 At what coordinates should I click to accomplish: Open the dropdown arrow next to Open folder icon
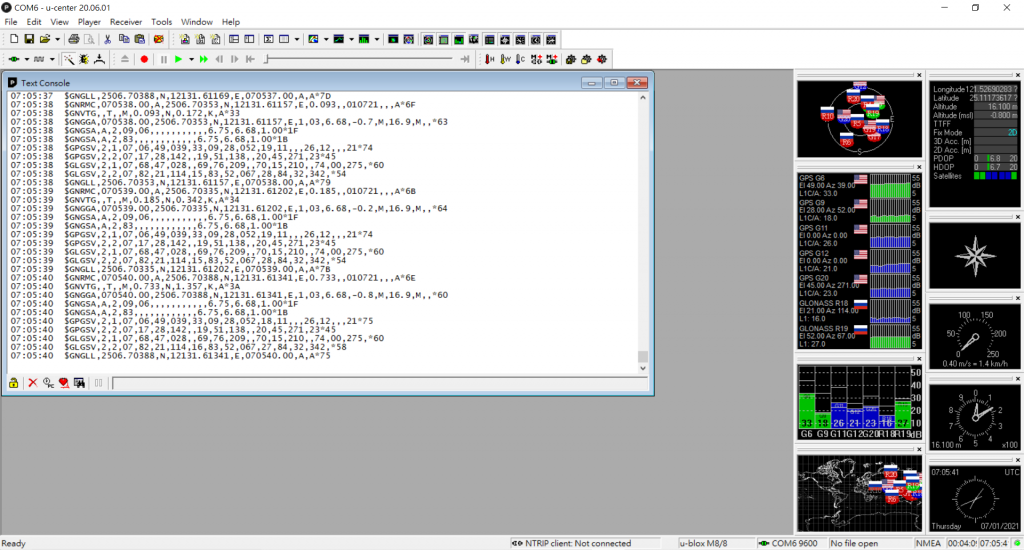click(55, 39)
